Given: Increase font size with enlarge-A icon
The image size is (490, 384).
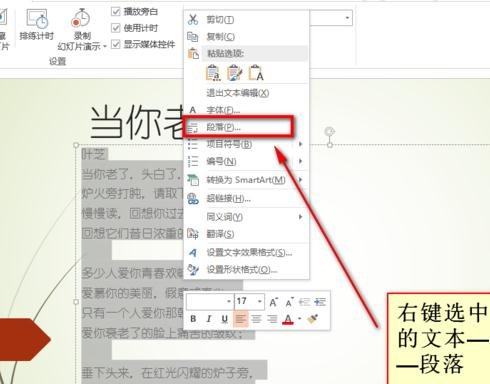Looking at the screenshot, I should (273, 302).
